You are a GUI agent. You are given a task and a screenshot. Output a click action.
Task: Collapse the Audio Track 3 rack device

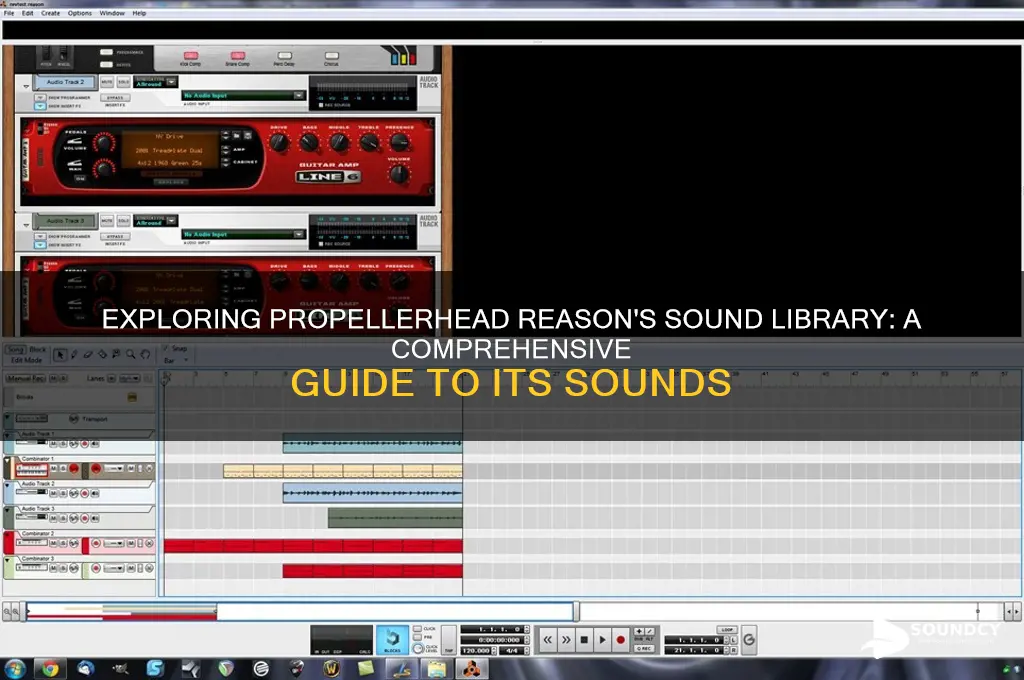tap(26, 225)
